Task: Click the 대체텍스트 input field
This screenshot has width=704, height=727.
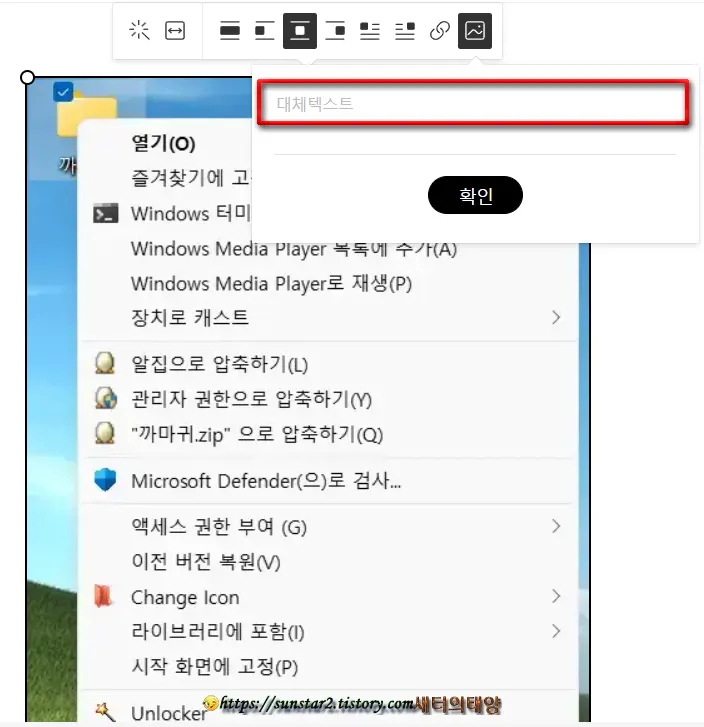Action: tap(474, 103)
